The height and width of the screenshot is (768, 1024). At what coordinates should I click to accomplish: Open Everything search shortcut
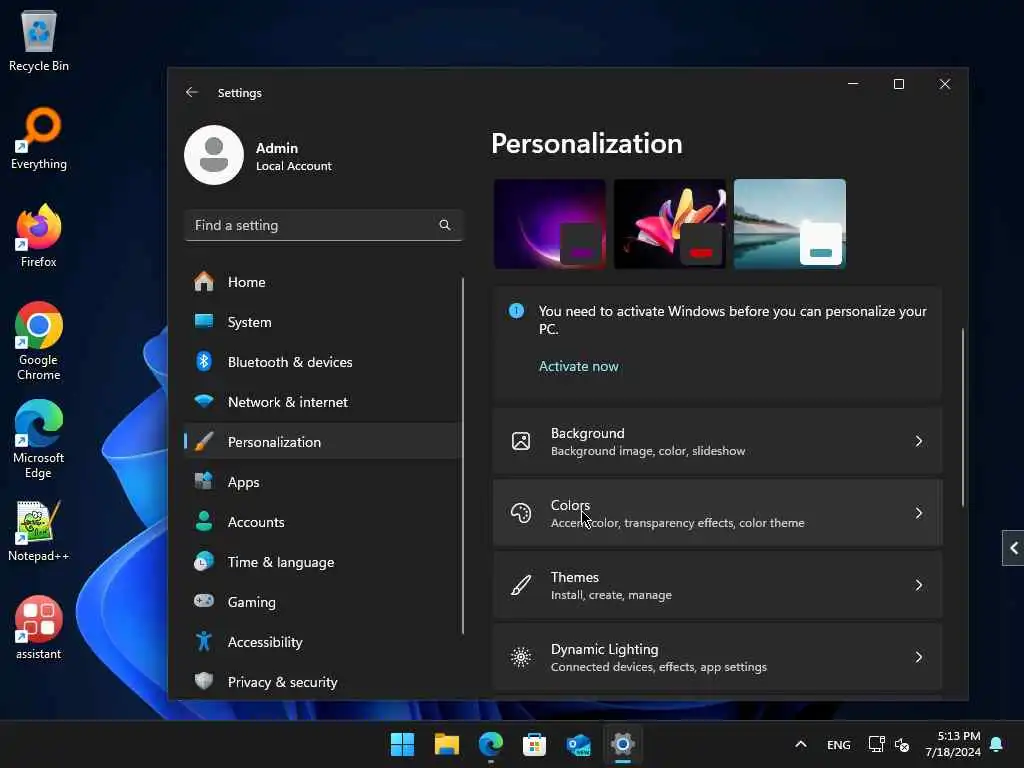(x=39, y=138)
